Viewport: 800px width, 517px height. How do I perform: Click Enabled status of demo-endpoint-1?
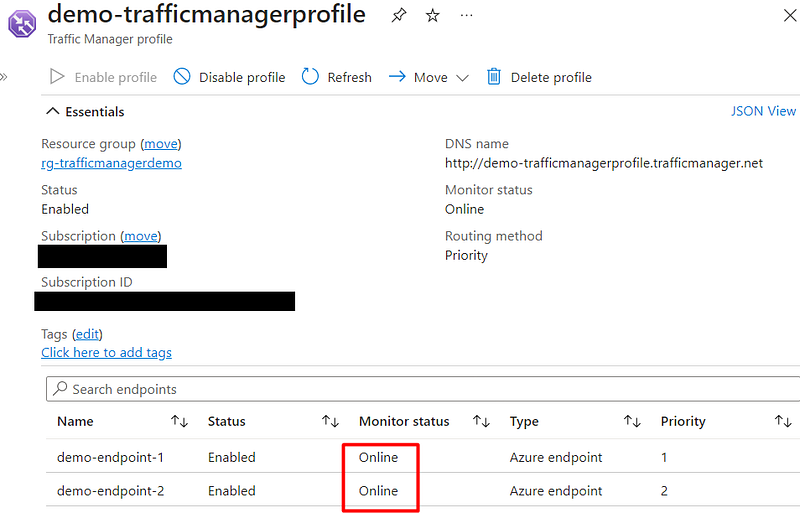(x=232, y=457)
